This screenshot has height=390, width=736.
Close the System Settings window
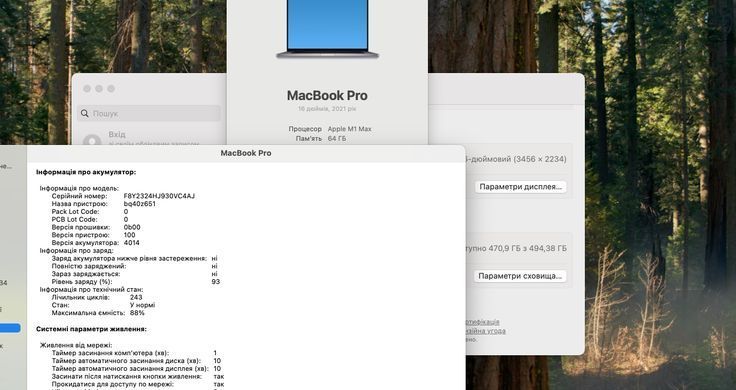87,89
